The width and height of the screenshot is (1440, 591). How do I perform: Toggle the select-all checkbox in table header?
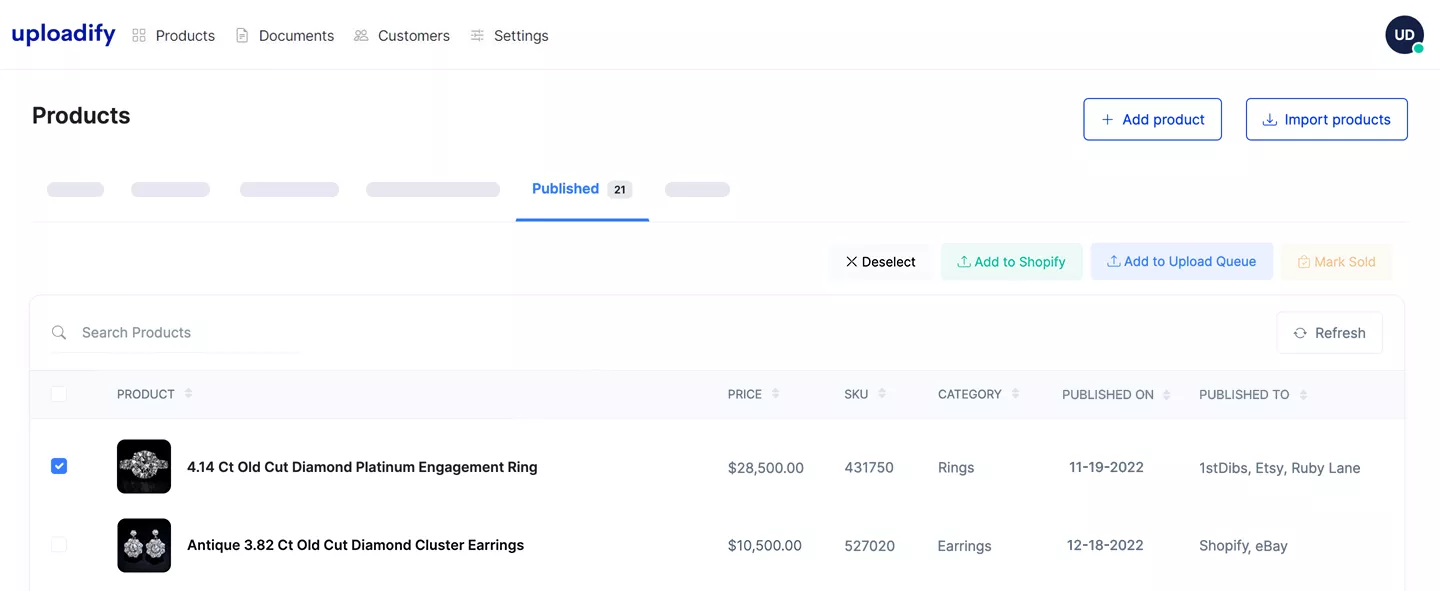click(58, 393)
